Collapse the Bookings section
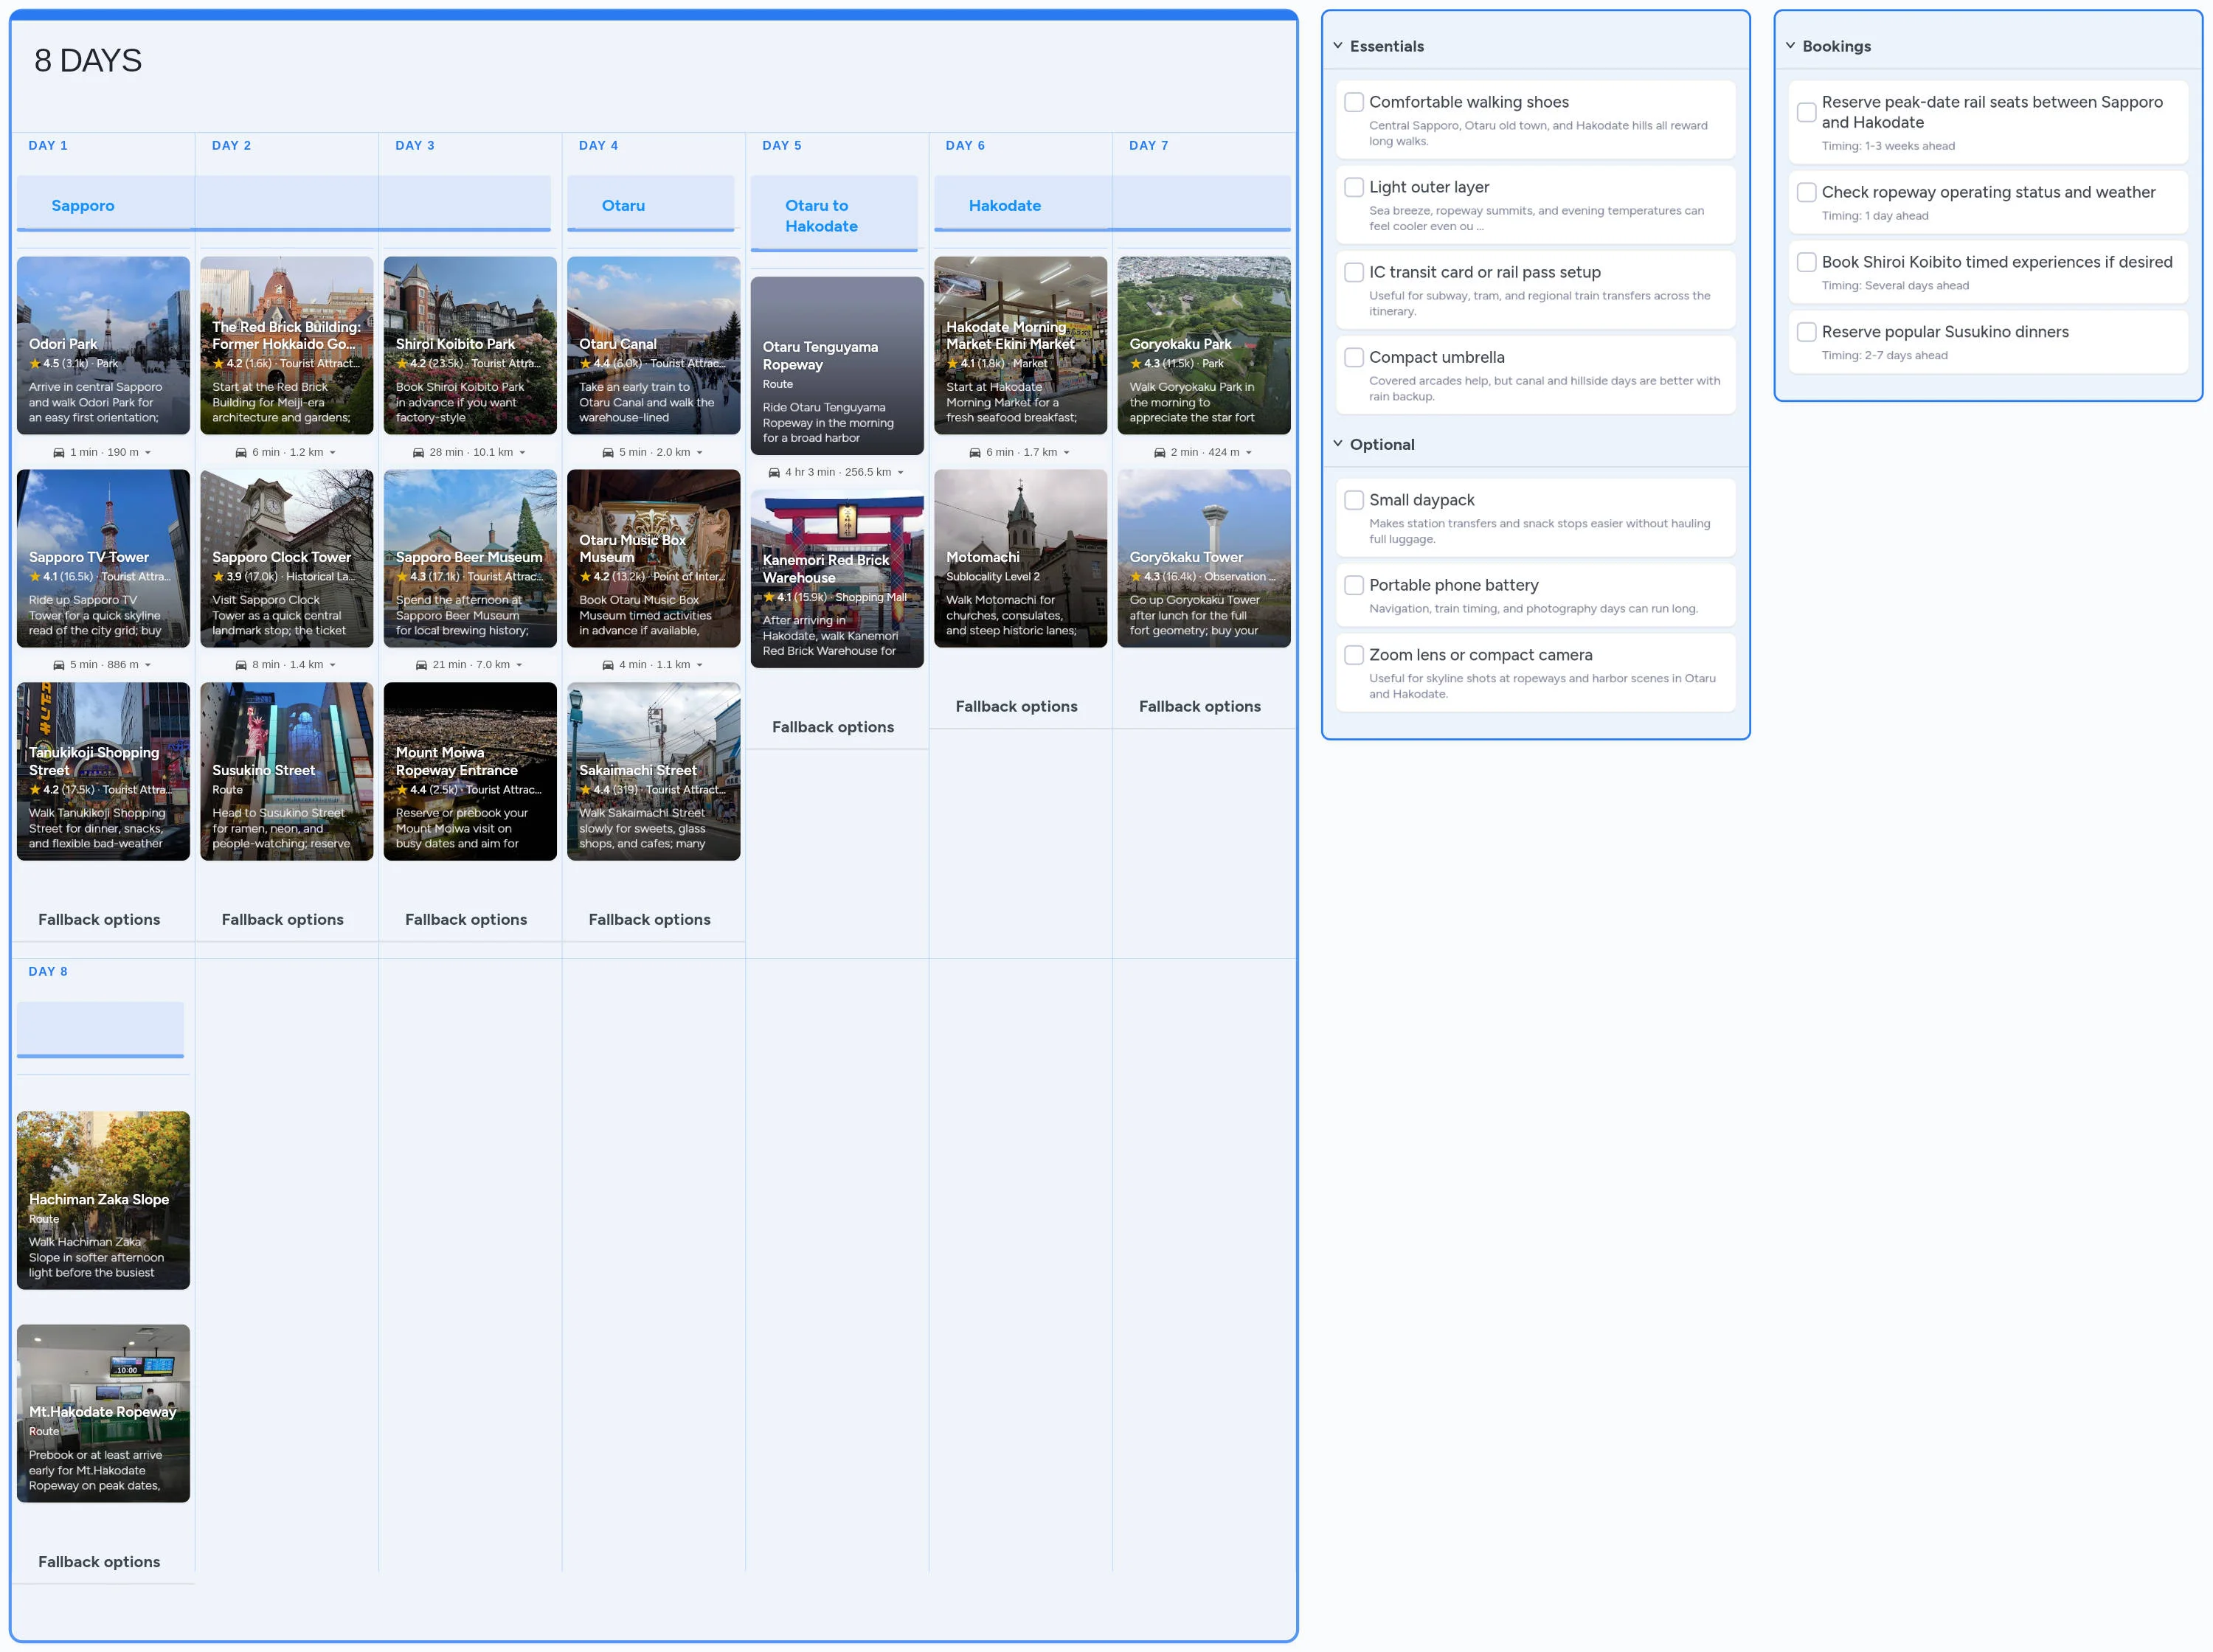 (x=1790, y=44)
